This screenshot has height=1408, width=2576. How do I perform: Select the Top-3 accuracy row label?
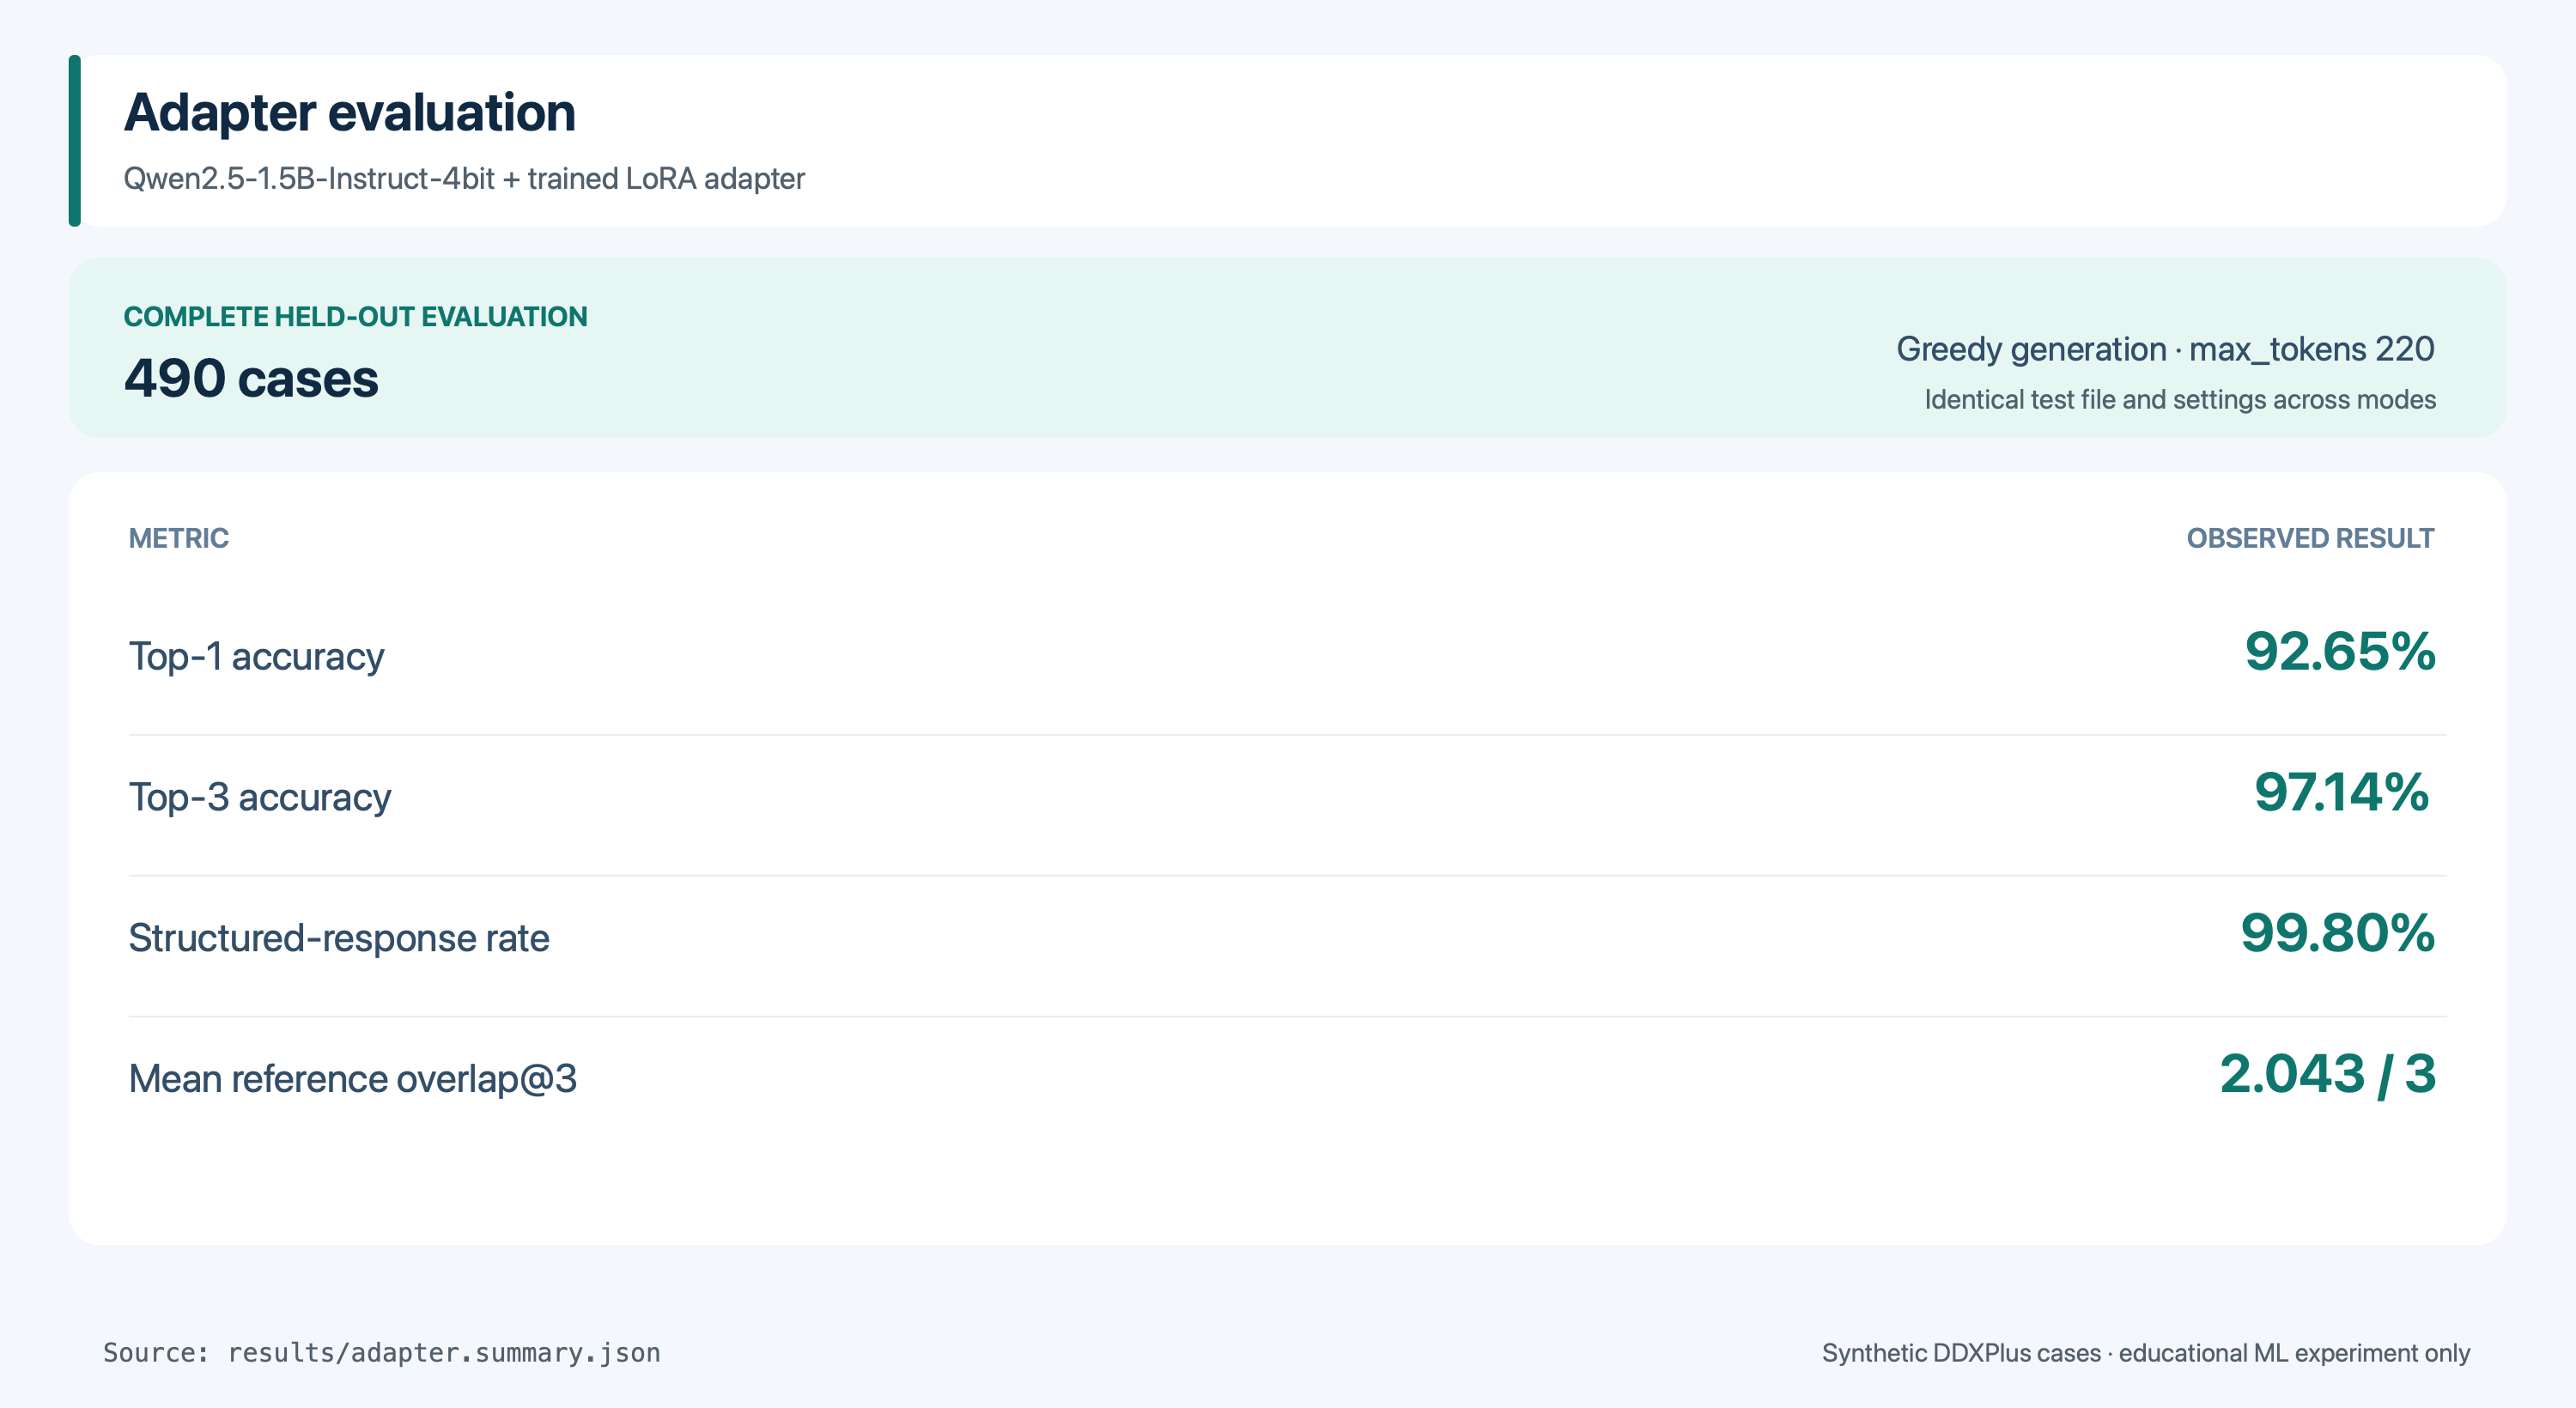pos(259,797)
